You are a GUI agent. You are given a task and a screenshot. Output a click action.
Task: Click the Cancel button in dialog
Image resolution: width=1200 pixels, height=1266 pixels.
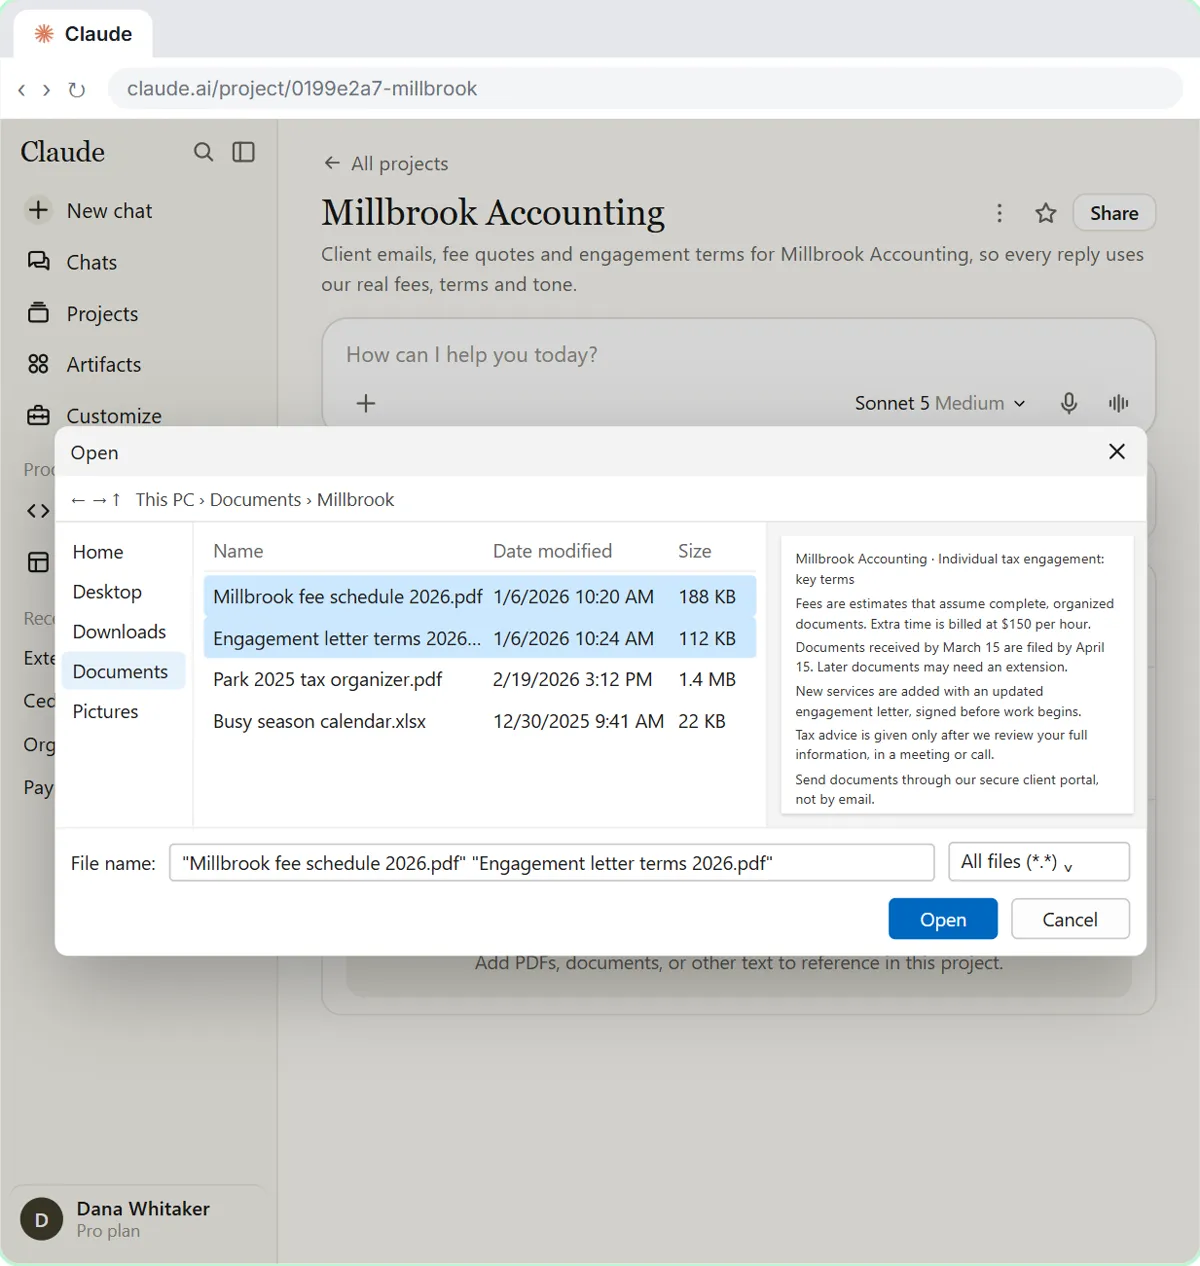[1070, 919]
